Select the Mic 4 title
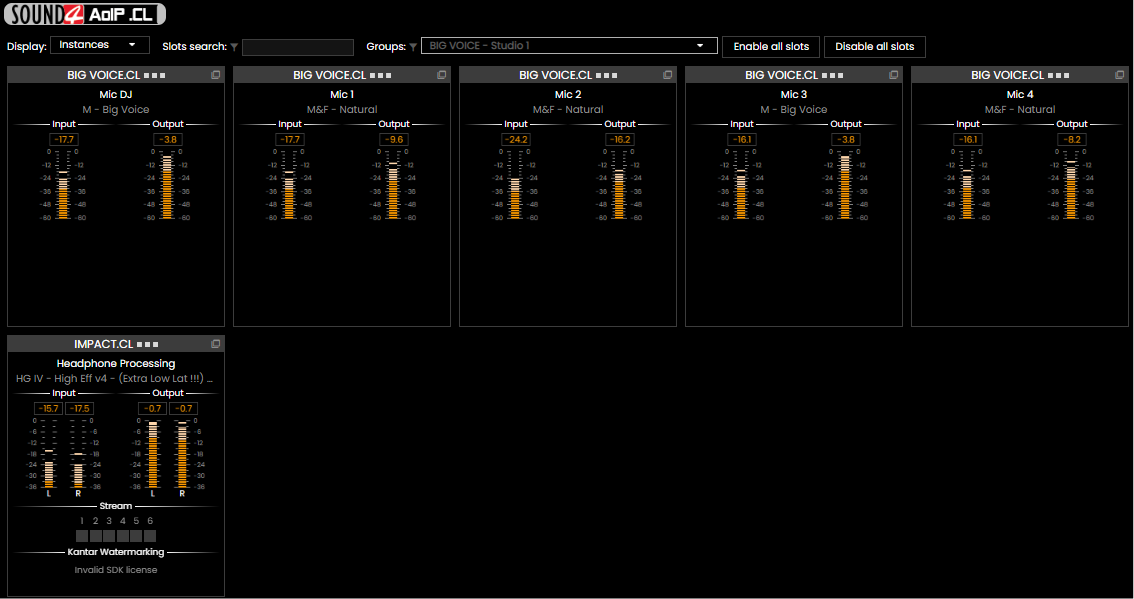This screenshot has width=1134, height=599. (x=1020, y=94)
